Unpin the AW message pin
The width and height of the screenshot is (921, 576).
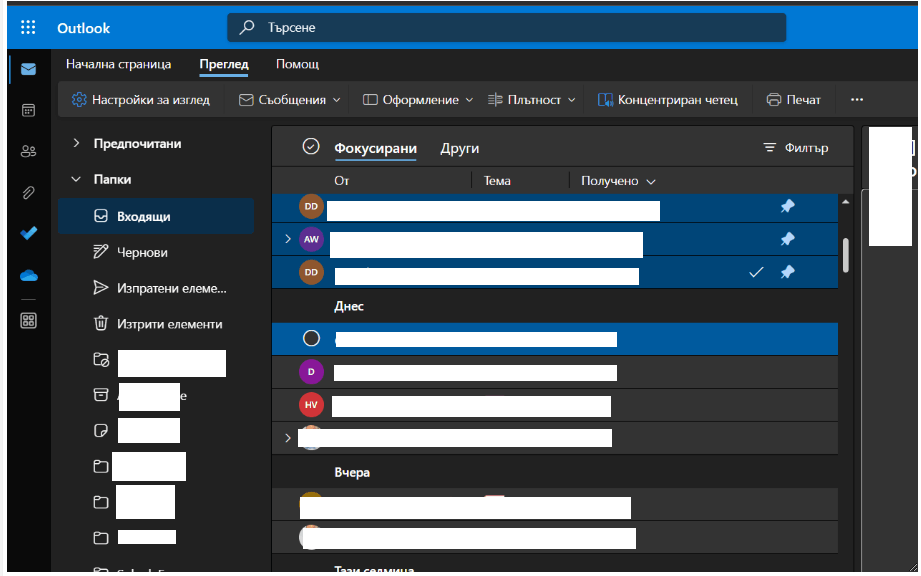pyautogui.click(x=788, y=239)
